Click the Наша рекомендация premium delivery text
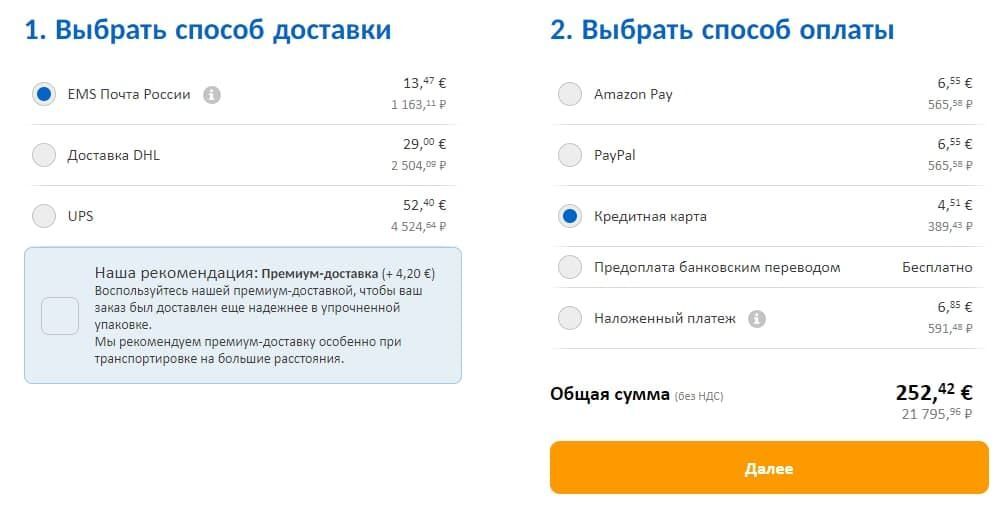 pyautogui.click(x=264, y=272)
